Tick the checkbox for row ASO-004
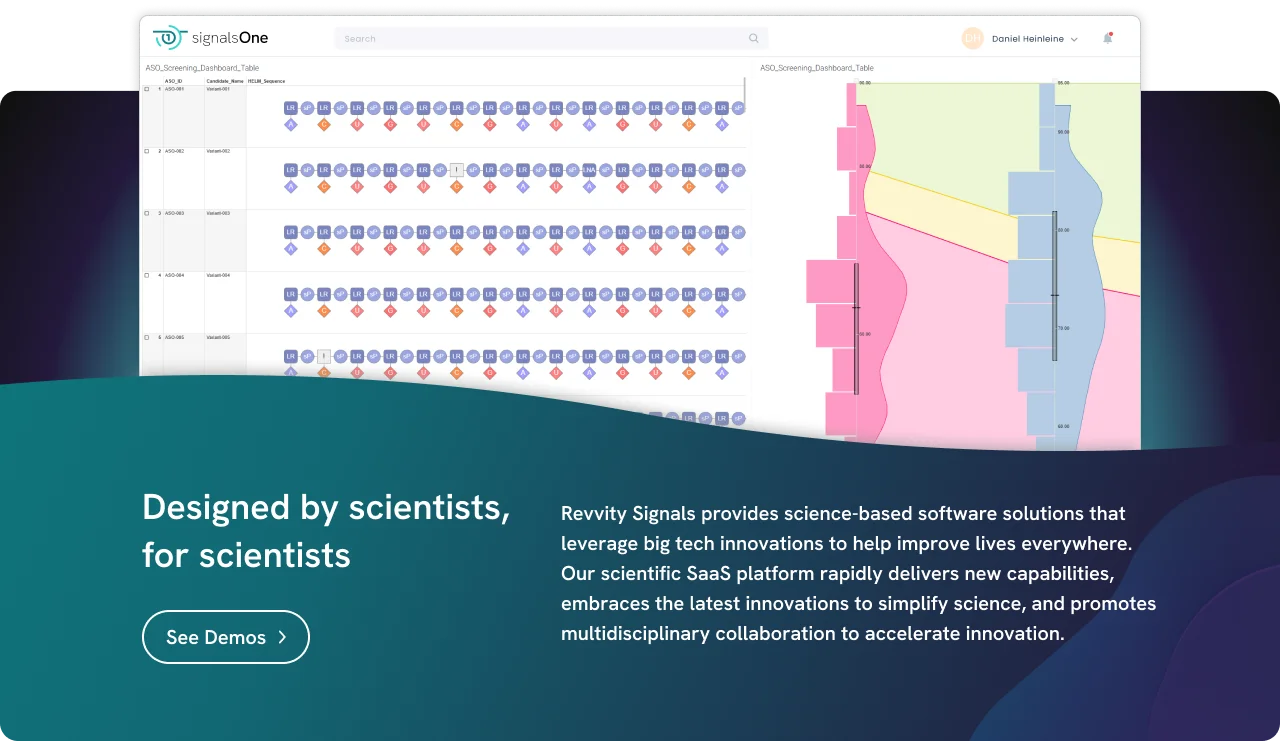The height and width of the screenshot is (741, 1280). (147, 275)
